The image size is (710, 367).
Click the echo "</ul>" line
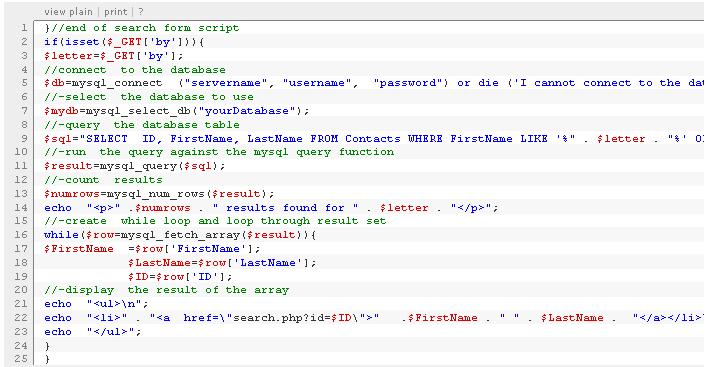93,332
